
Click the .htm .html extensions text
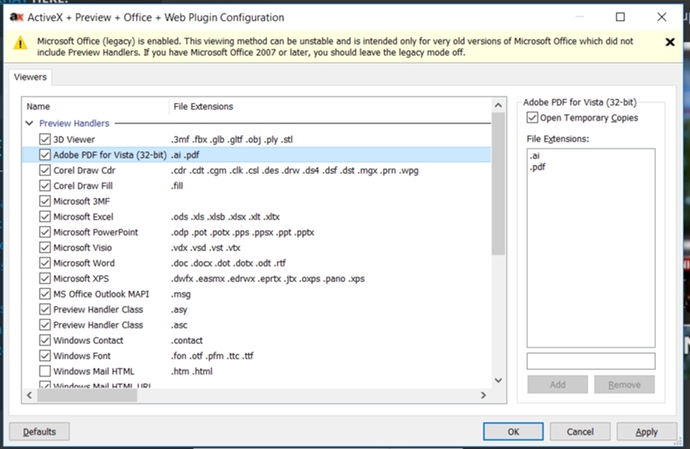(x=192, y=371)
